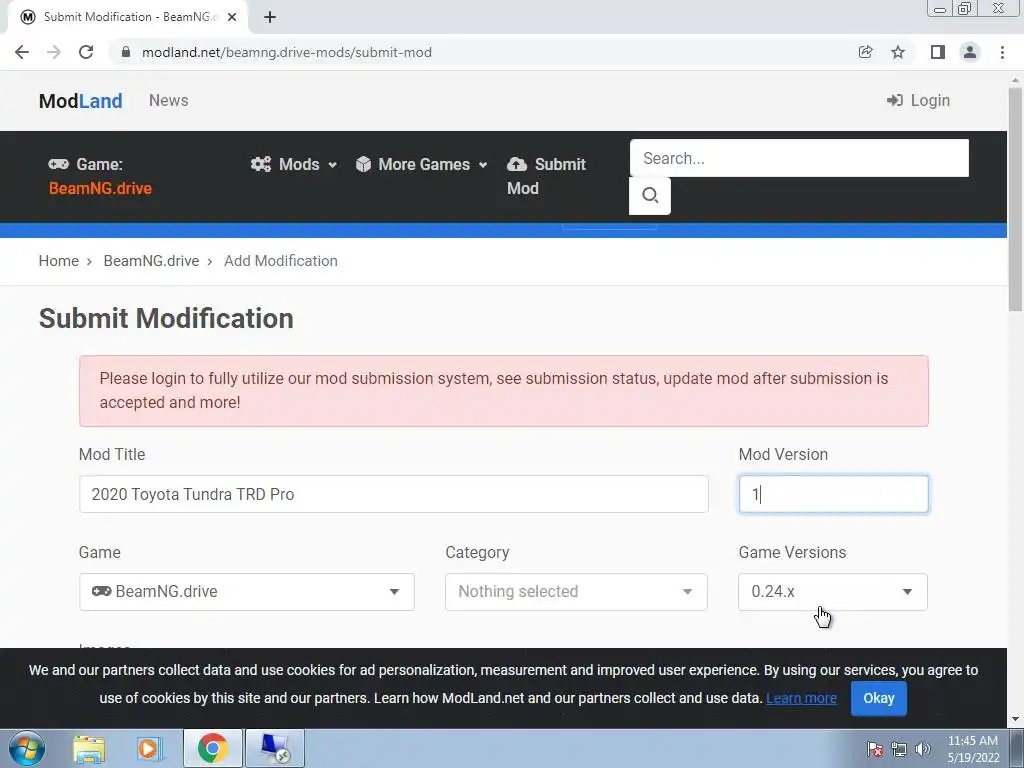Click the orange BeamNG.drive game link

point(101,188)
